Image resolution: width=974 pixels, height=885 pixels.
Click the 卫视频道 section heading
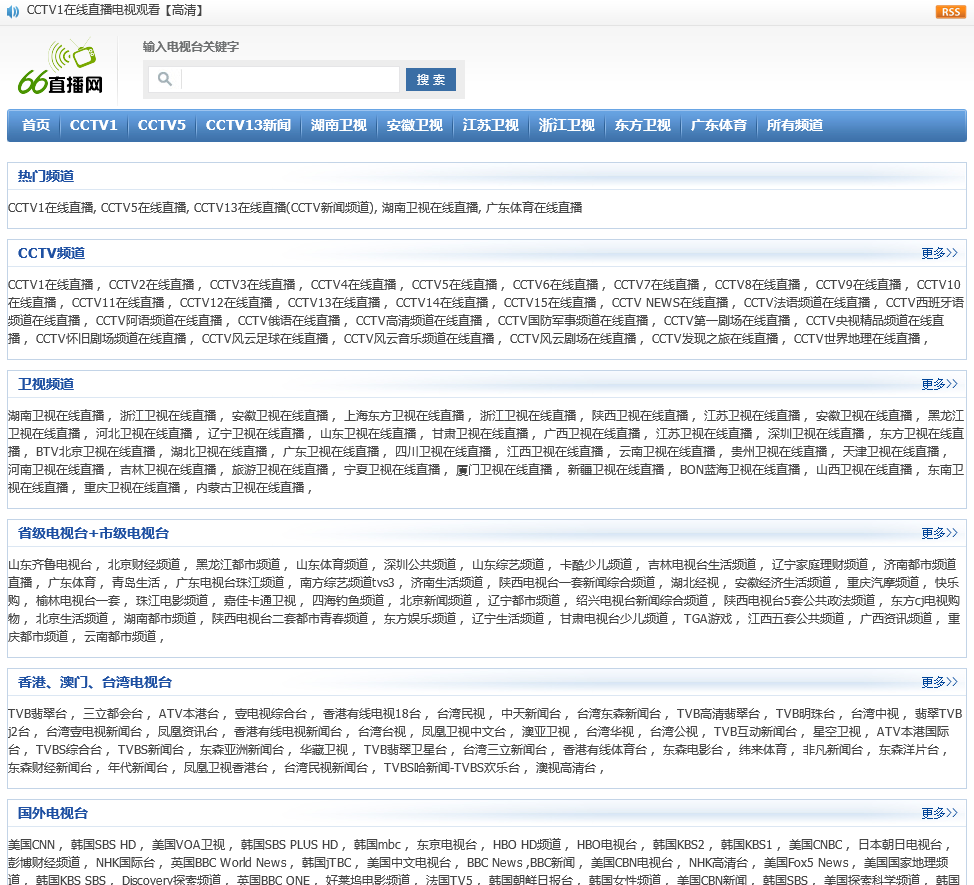pyautogui.click(x=46, y=384)
